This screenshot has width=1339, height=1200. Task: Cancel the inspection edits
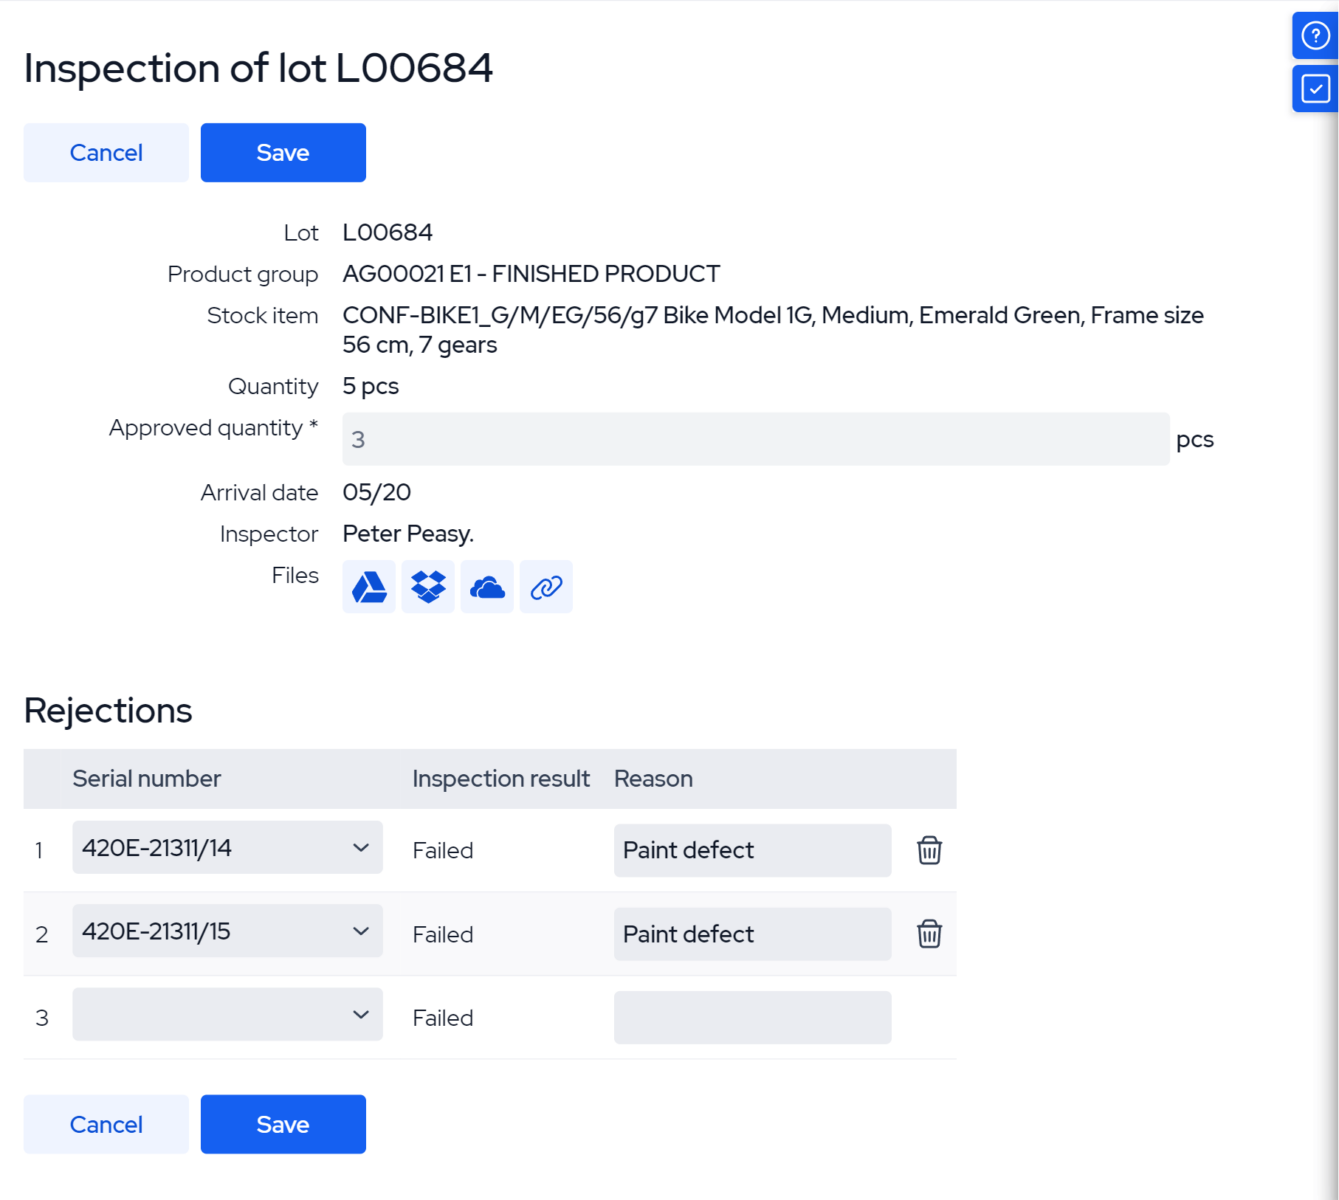tap(106, 152)
